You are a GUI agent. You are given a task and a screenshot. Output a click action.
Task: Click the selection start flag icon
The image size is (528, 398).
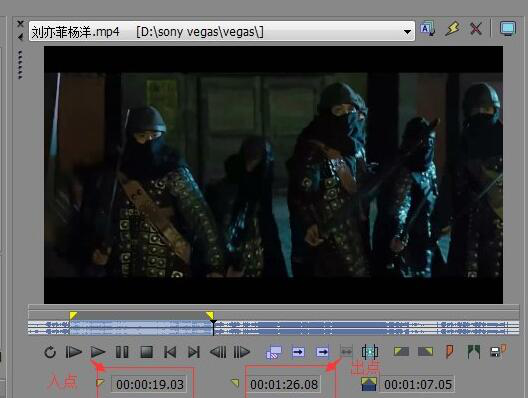(100, 383)
